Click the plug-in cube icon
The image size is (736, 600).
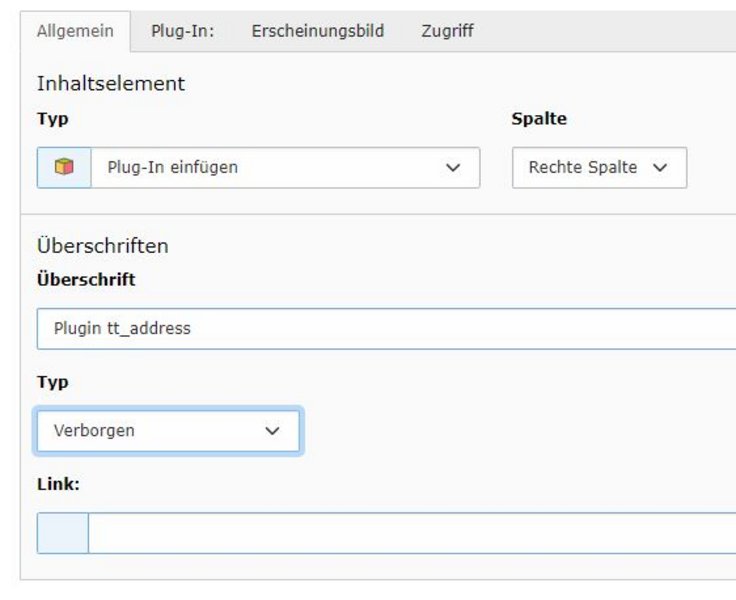point(64,168)
